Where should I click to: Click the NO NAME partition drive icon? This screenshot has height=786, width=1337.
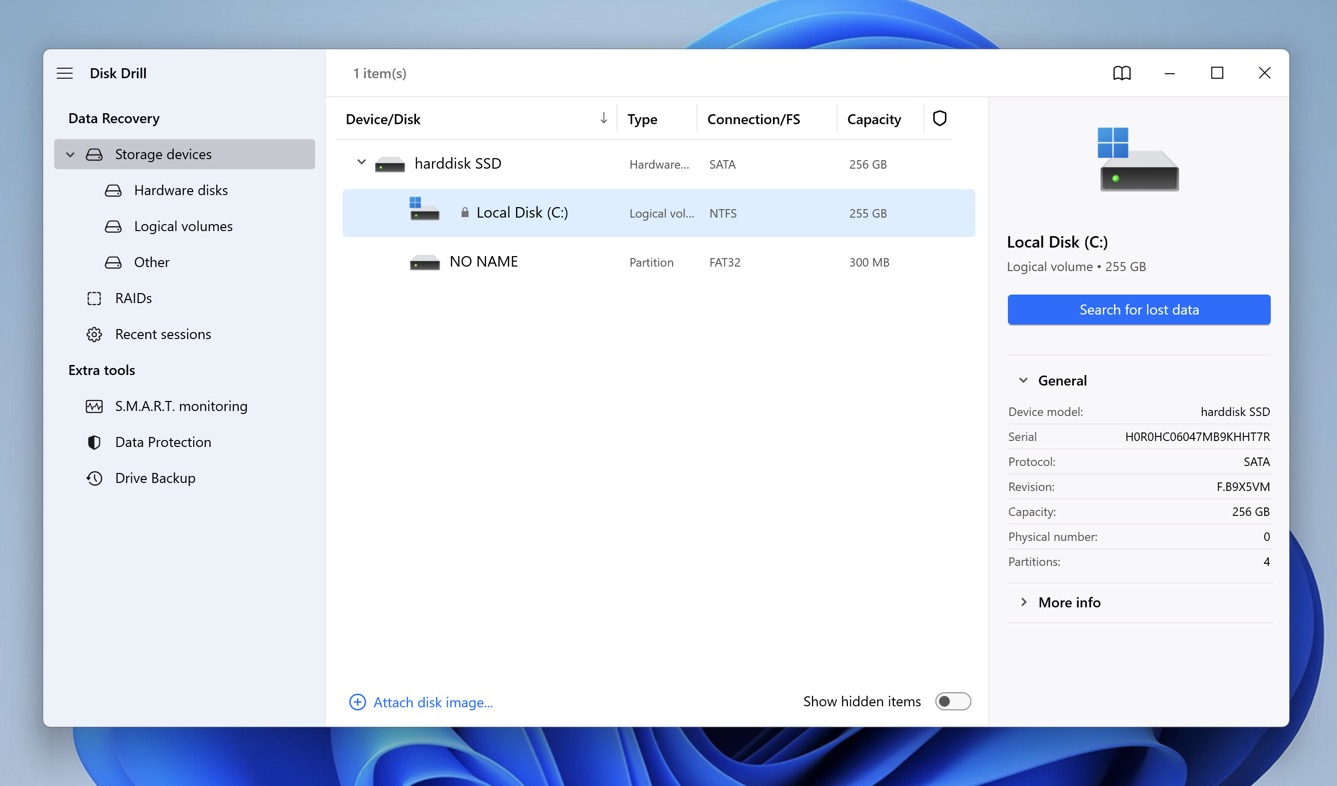pos(425,262)
